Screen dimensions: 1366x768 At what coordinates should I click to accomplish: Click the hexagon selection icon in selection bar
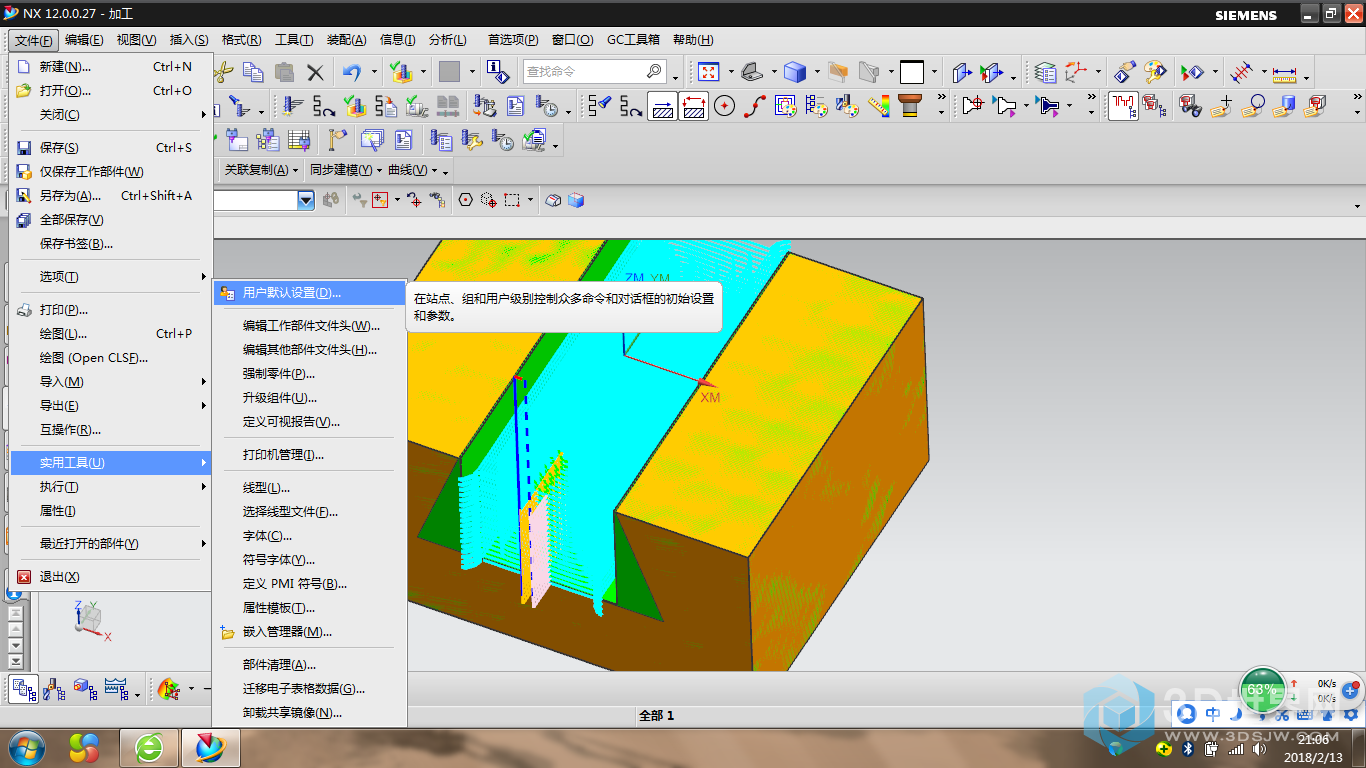[x=465, y=200]
